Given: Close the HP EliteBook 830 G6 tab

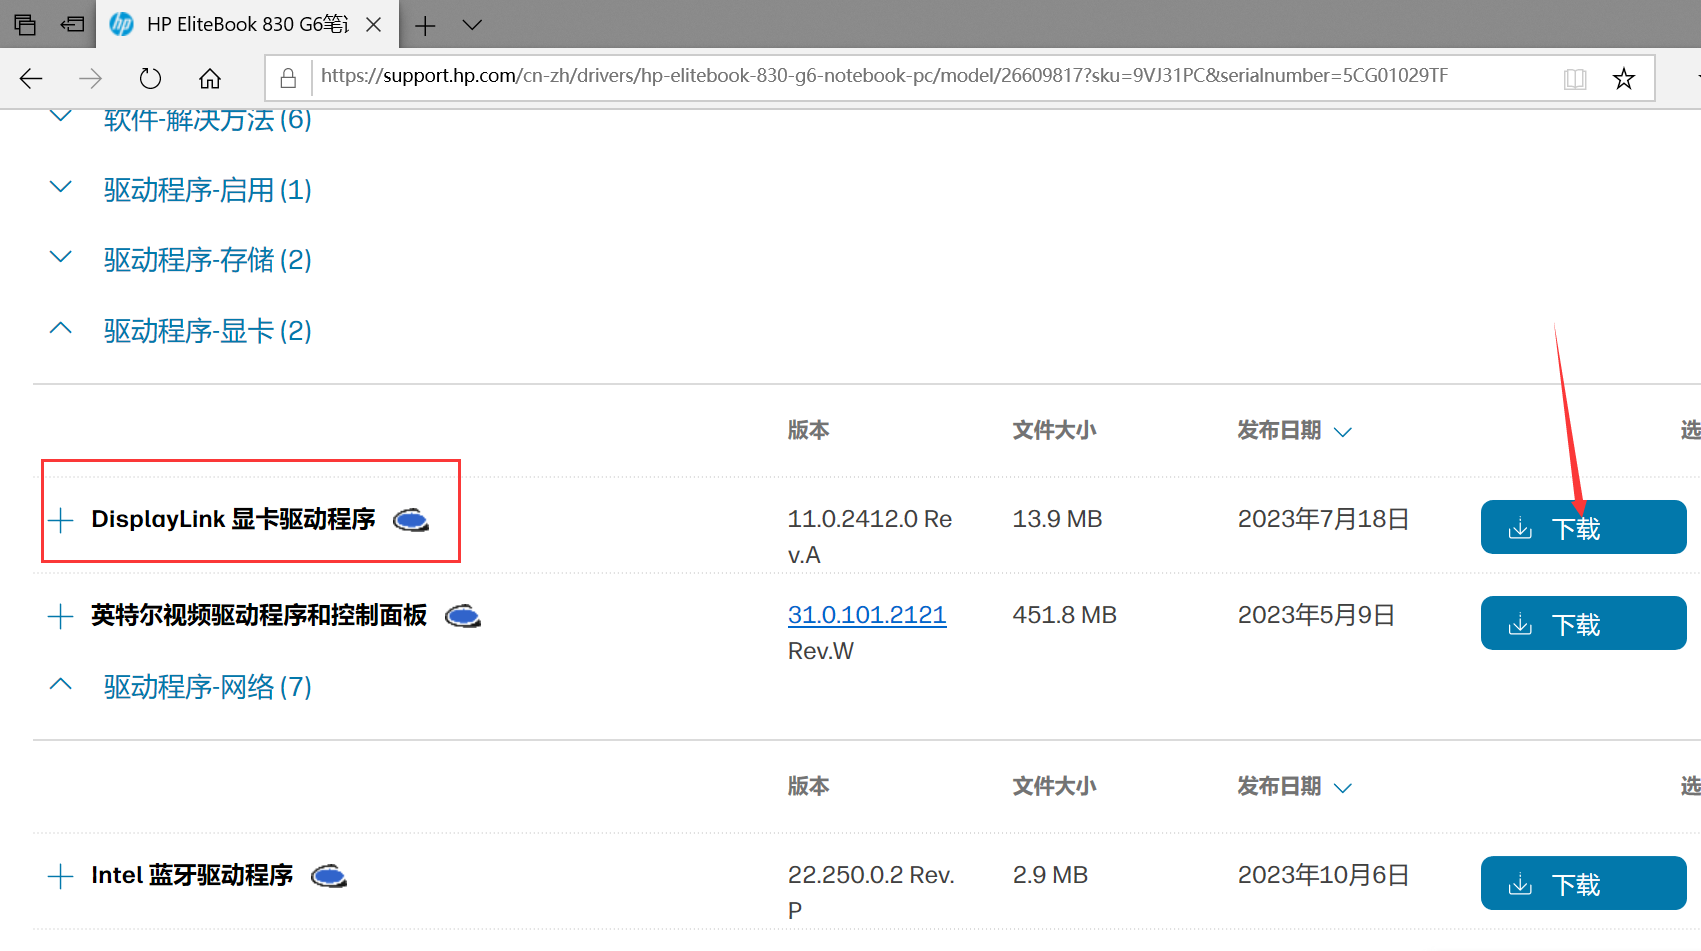Looking at the screenshot, I should pyautogui.click(x=374, y=25).
